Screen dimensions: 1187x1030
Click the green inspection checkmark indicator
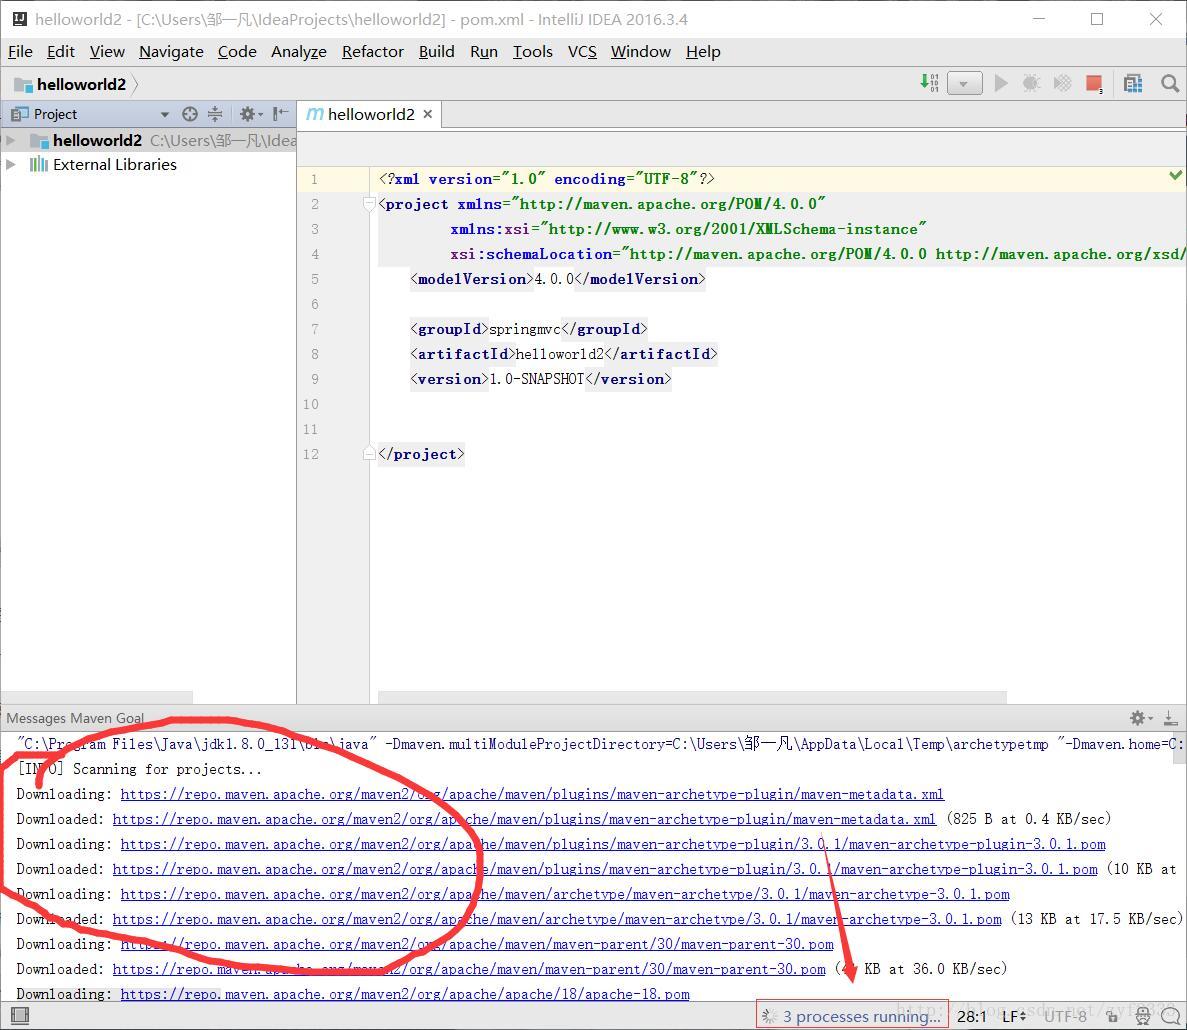pyautogui.click(x=1175, y=176)
